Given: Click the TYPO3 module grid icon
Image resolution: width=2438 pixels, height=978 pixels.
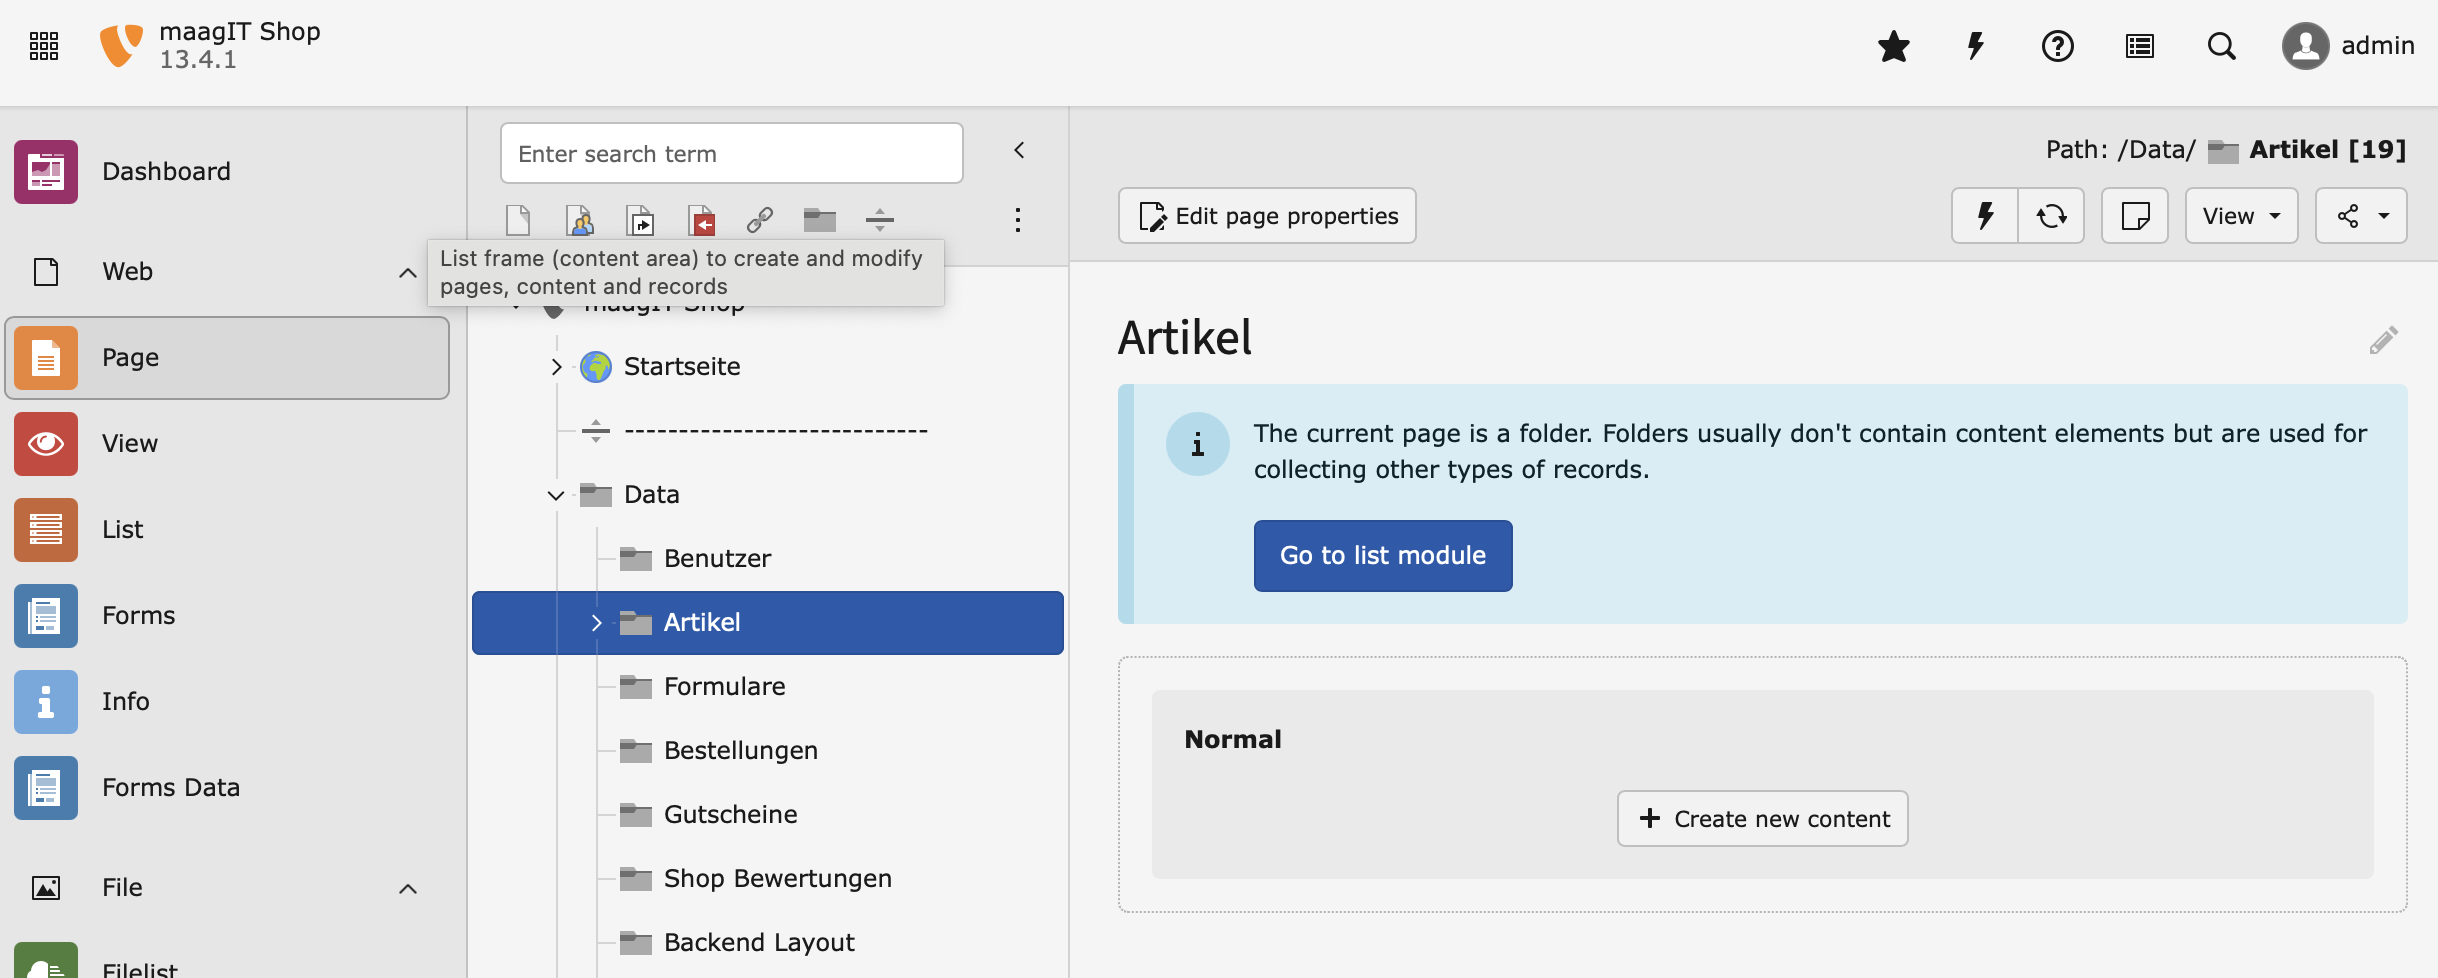Looking at the screenshot, I should (x=44, y=46).
